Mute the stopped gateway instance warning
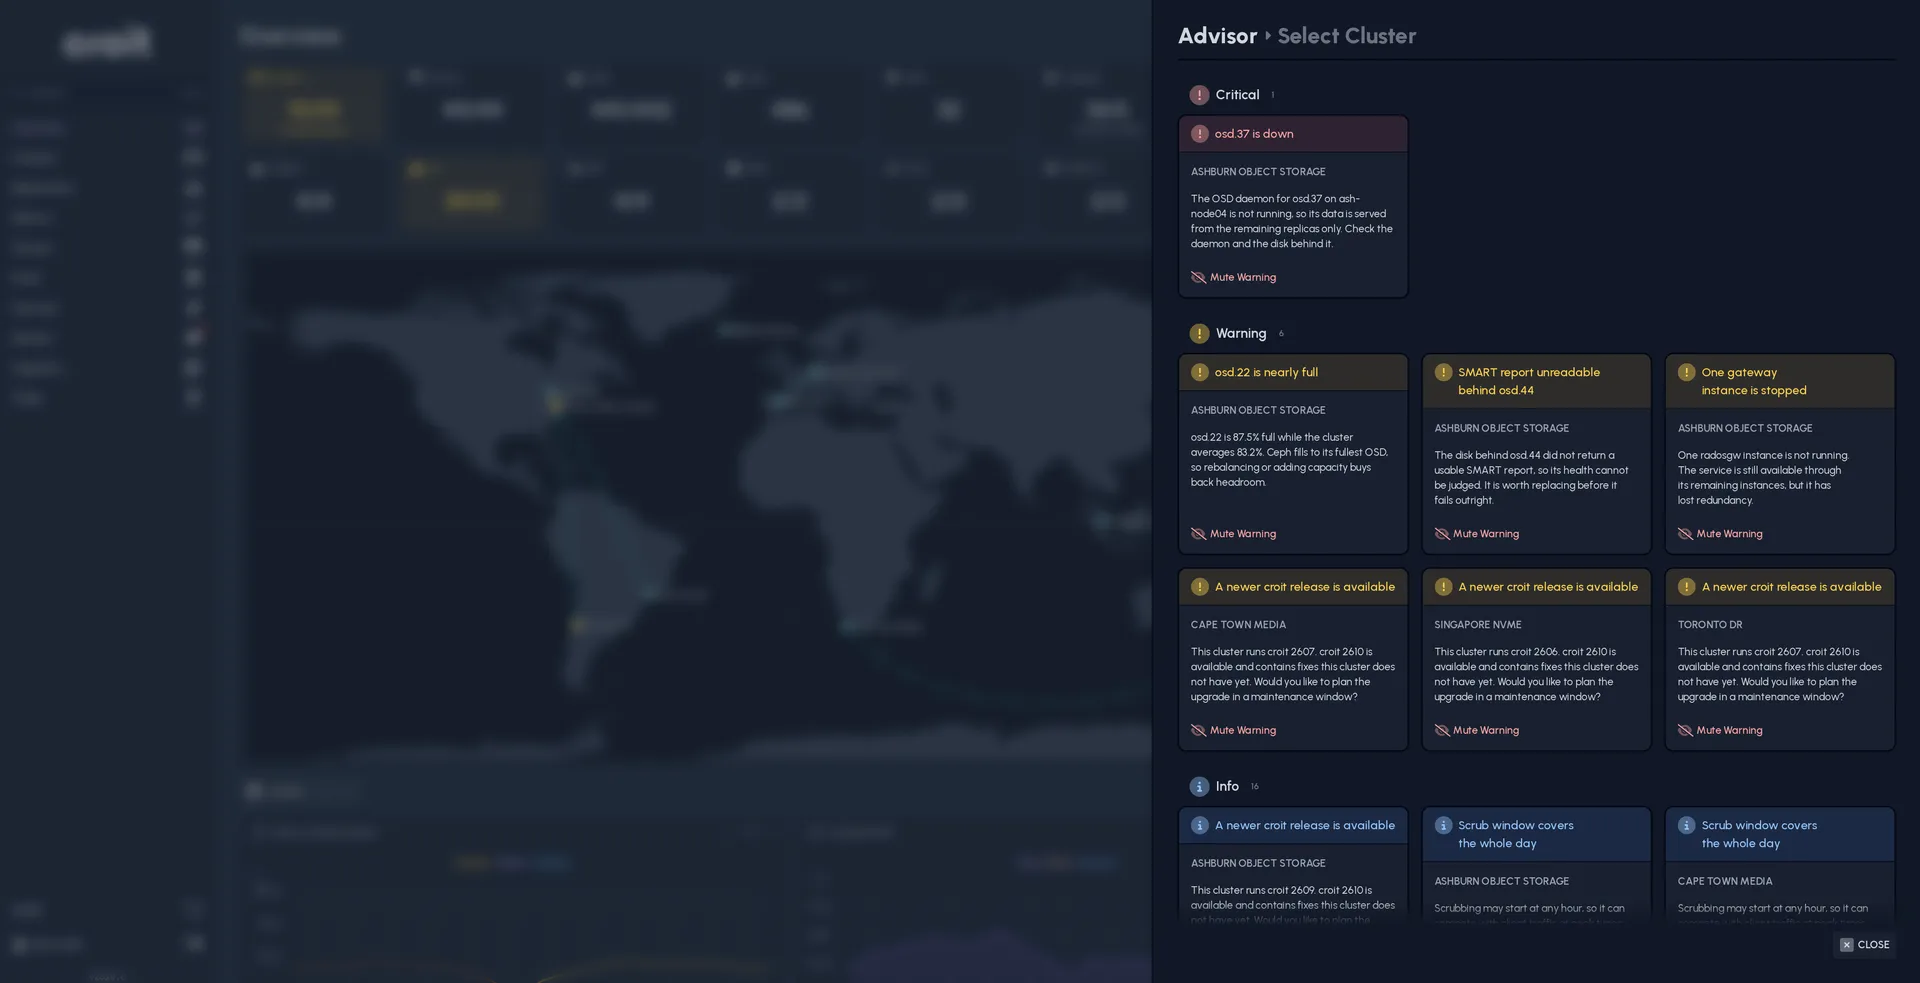 [x=1720, y=534]
